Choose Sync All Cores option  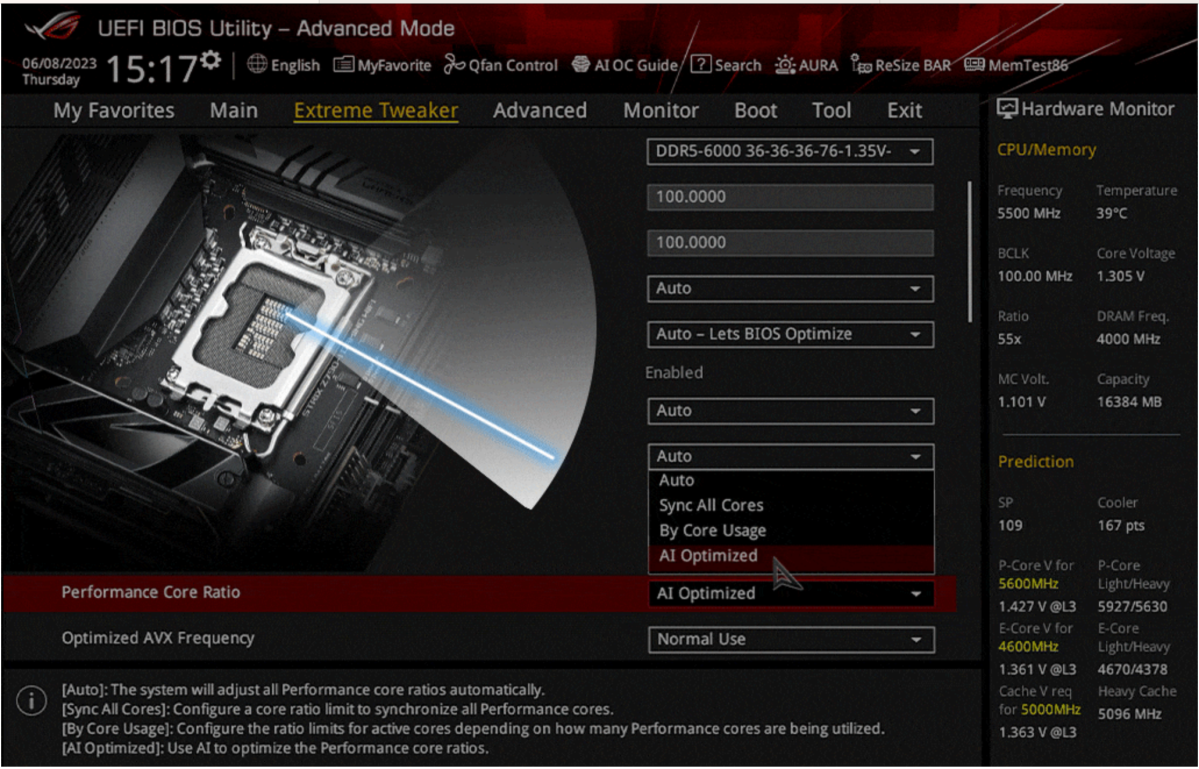pyautogui.click(x=791, y=505)
